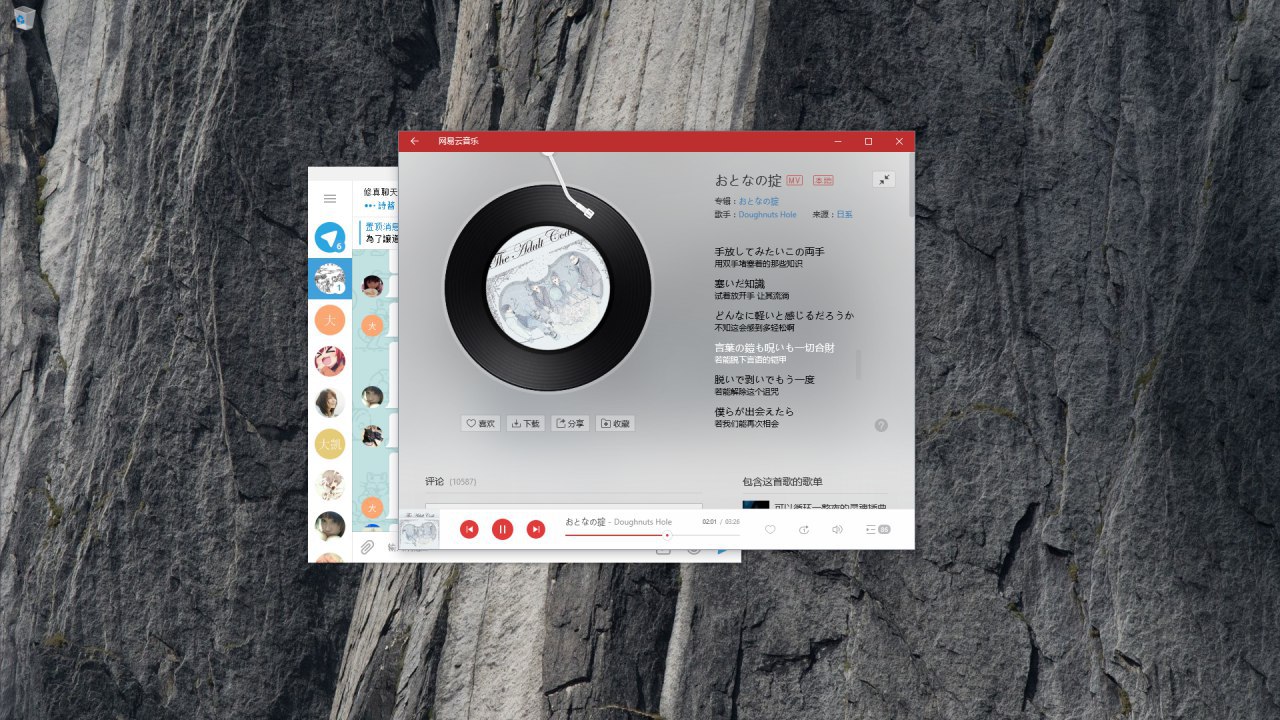
Task: Click the back arrow in NetEase Music
Action: pyautogui.click(x=414, y=141)
